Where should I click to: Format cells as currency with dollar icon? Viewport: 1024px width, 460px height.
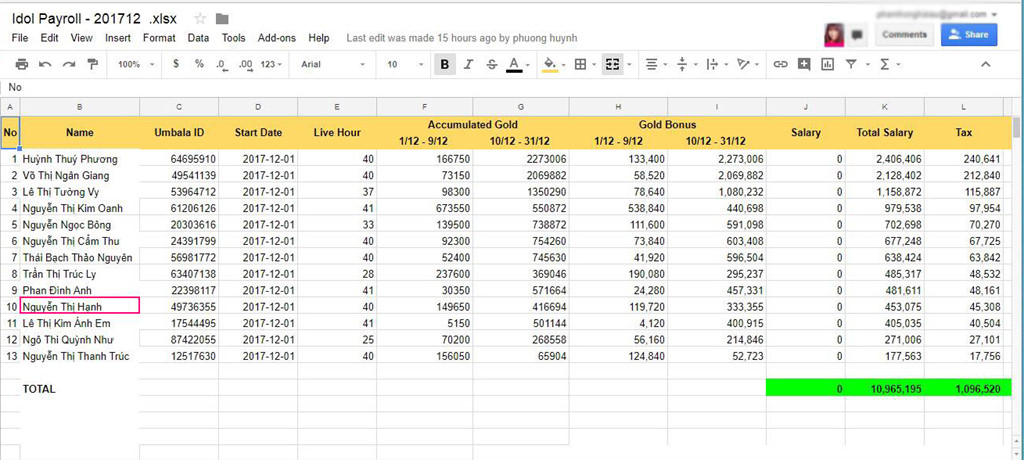click(x=176, y=64)
